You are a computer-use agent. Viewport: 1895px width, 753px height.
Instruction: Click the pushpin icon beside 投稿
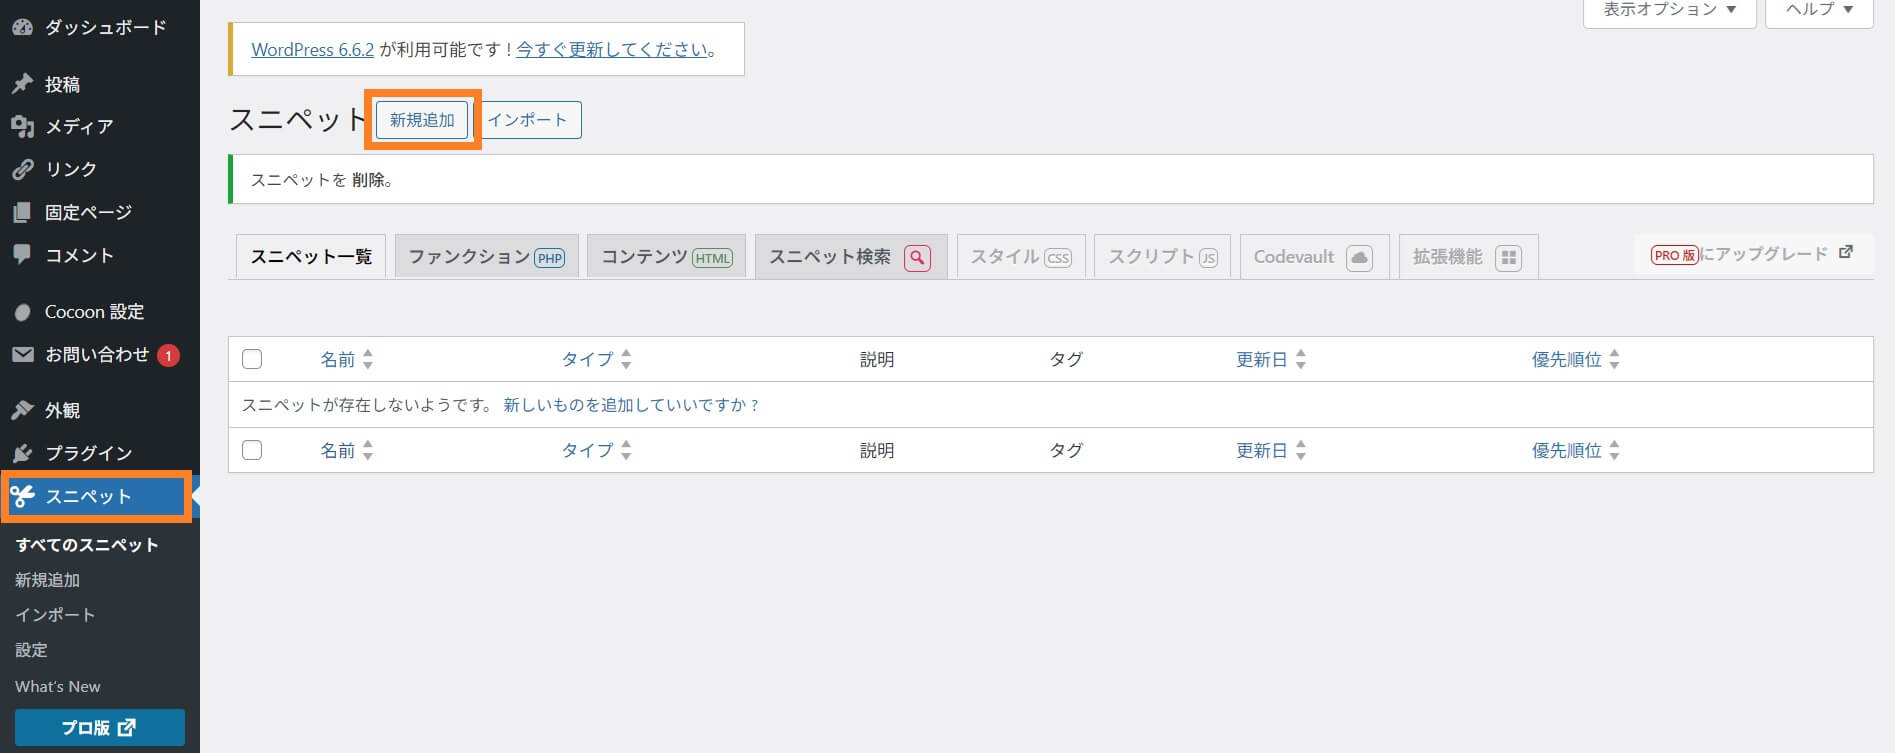pos(22,84)
